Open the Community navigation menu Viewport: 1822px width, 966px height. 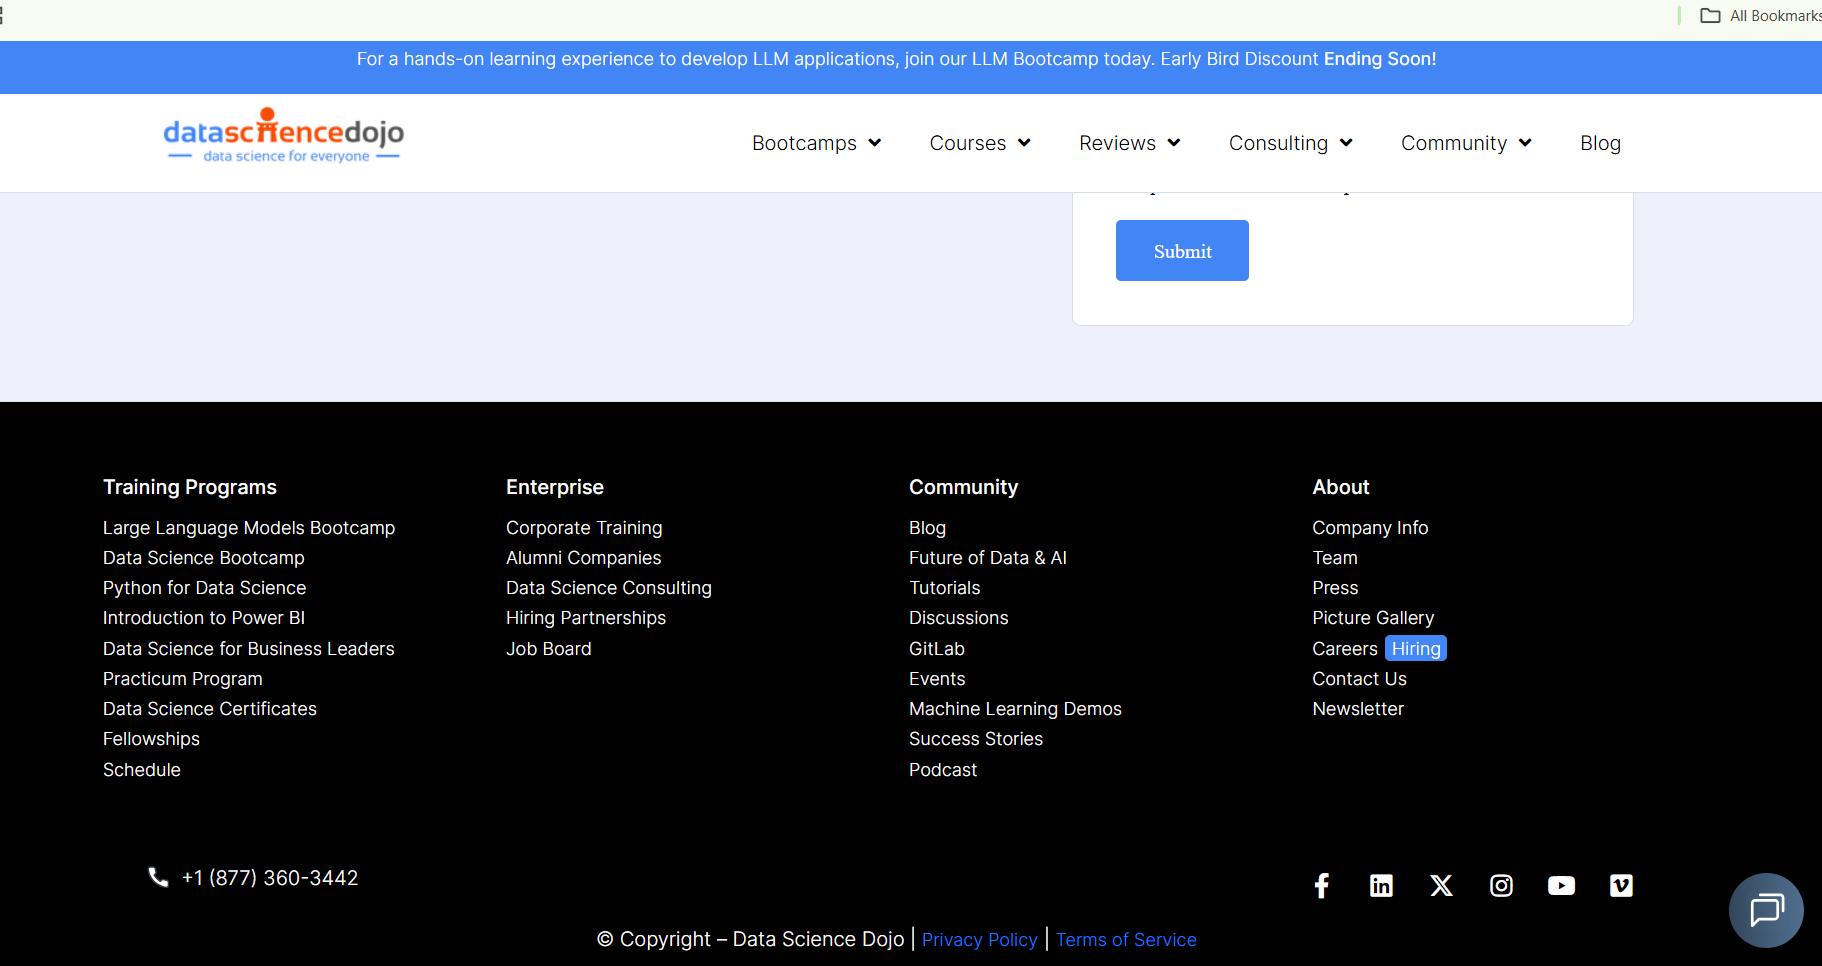click(1465, 143)
